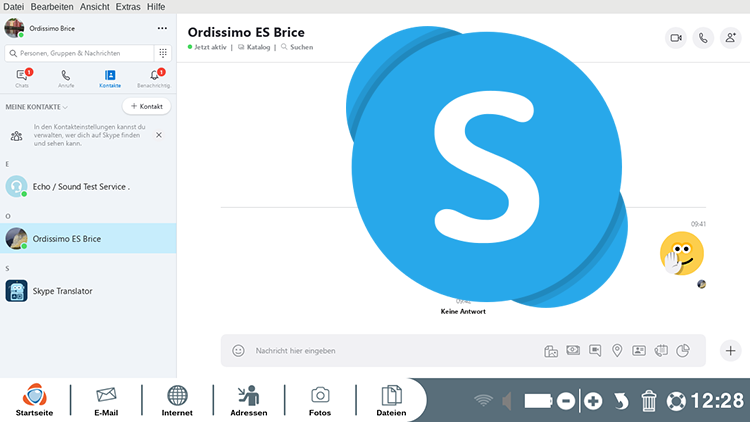This screenshot has width=750, height=422.
Task: Select the Skype Translator contact
Action: (x=88, y=291)
